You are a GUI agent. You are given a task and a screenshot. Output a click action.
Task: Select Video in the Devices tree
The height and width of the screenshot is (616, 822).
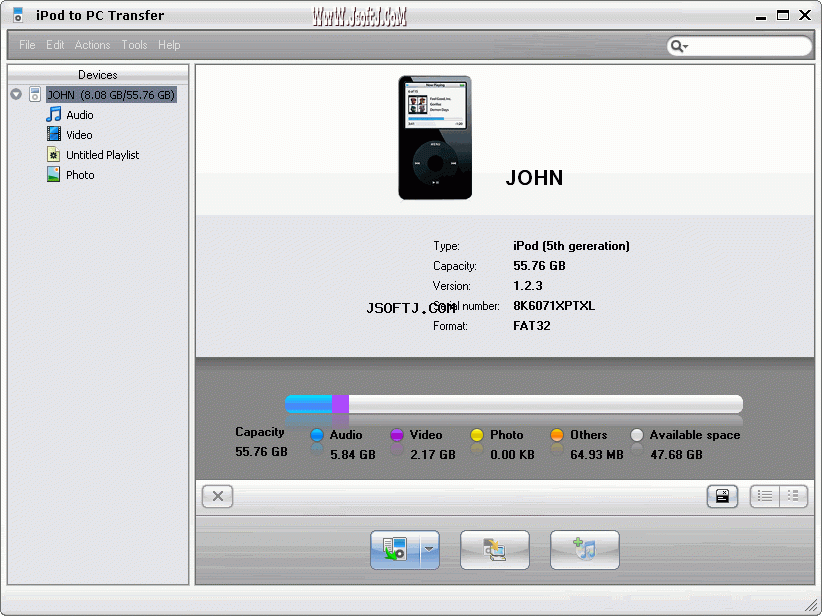click(x=79, y=135)
